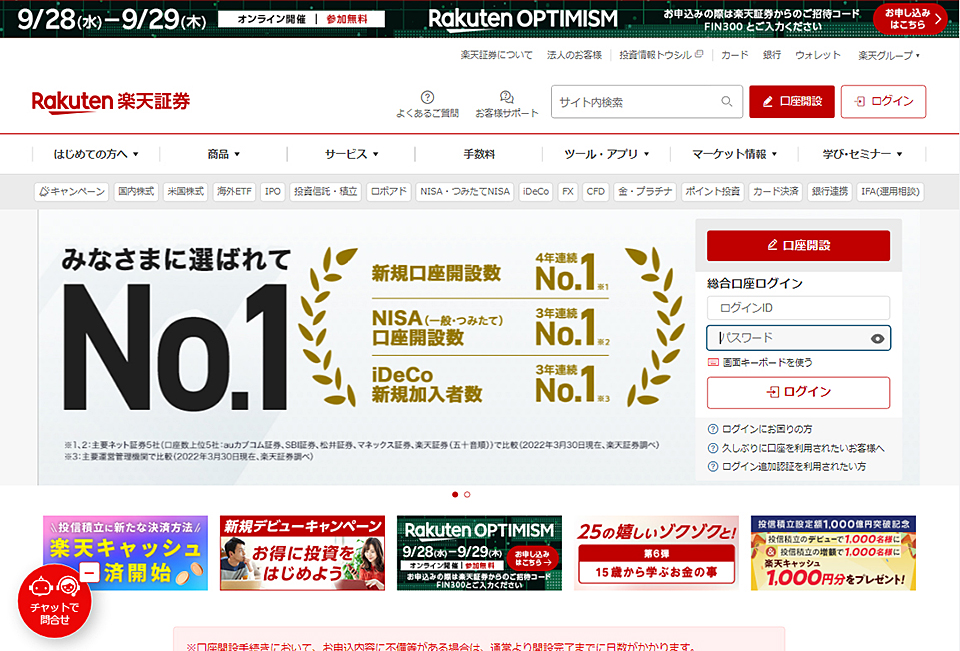Open お客様サポート chat bubble icon
The height and width of the screenshot is (651, 960).
click(506, 97)
